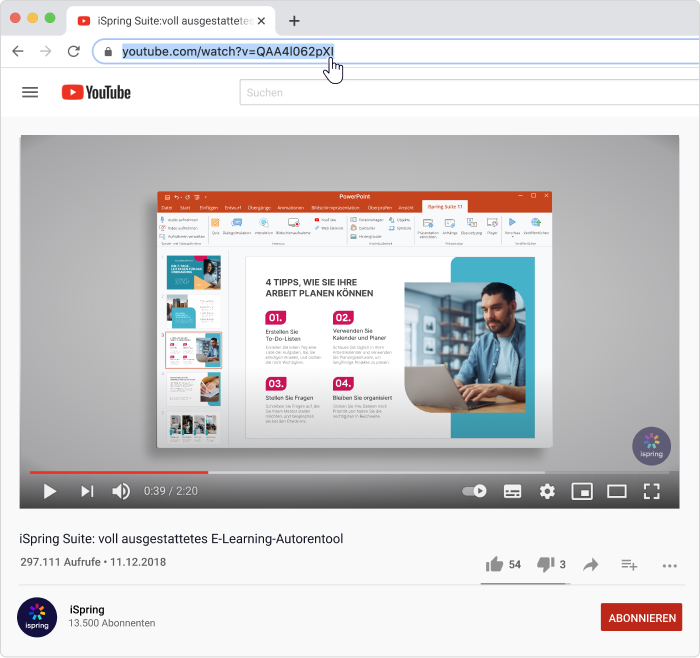Reload the page with the refresh icon
This screenshot has width=700, height=658.
pyautogui.click(x=74, y=51)
